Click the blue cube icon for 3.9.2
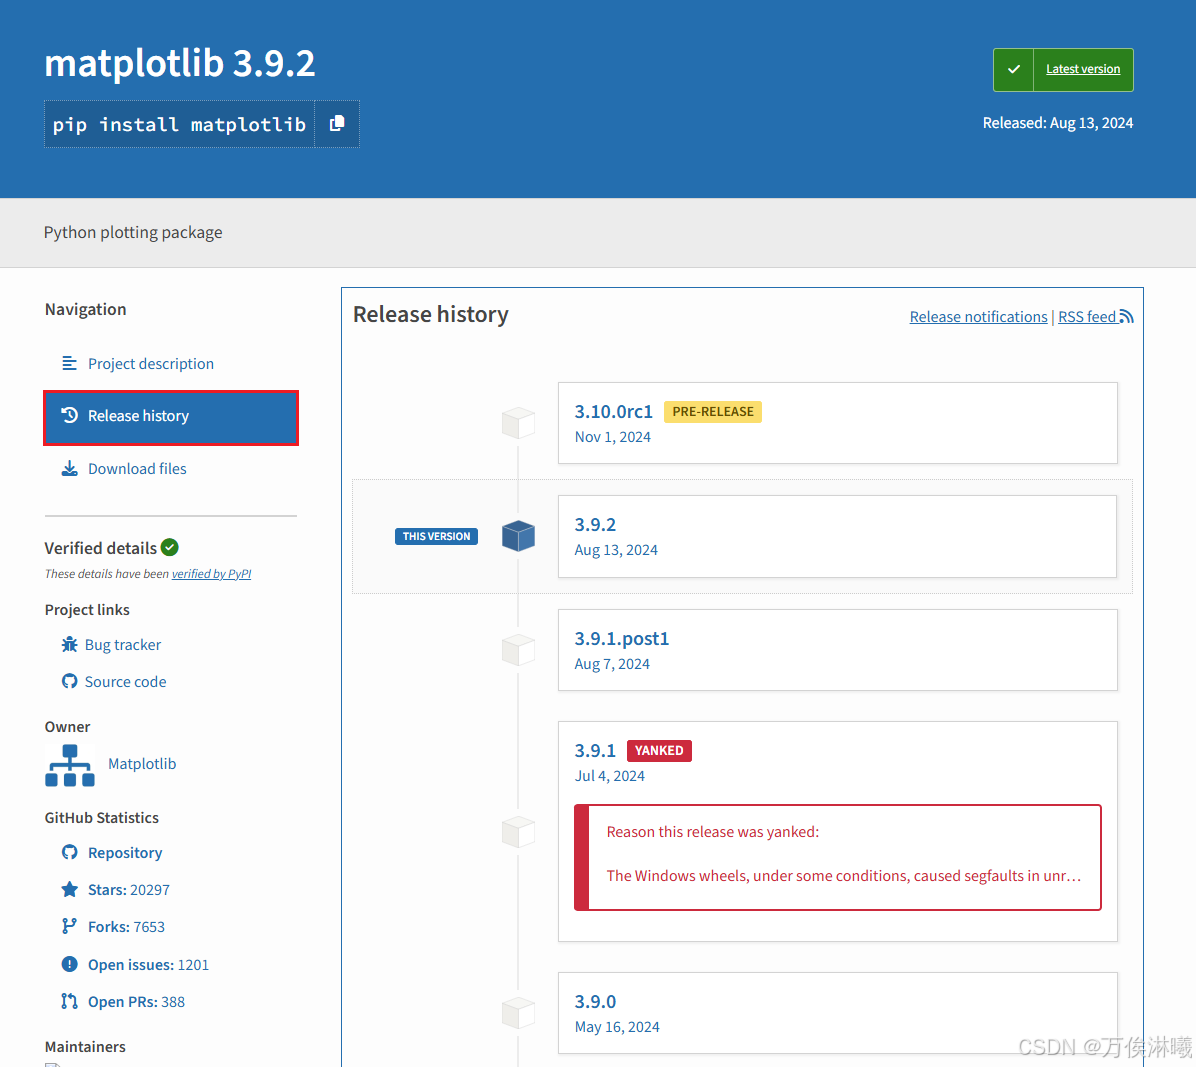Screen dimensions: 1196x1067 [x=519, y=536]
